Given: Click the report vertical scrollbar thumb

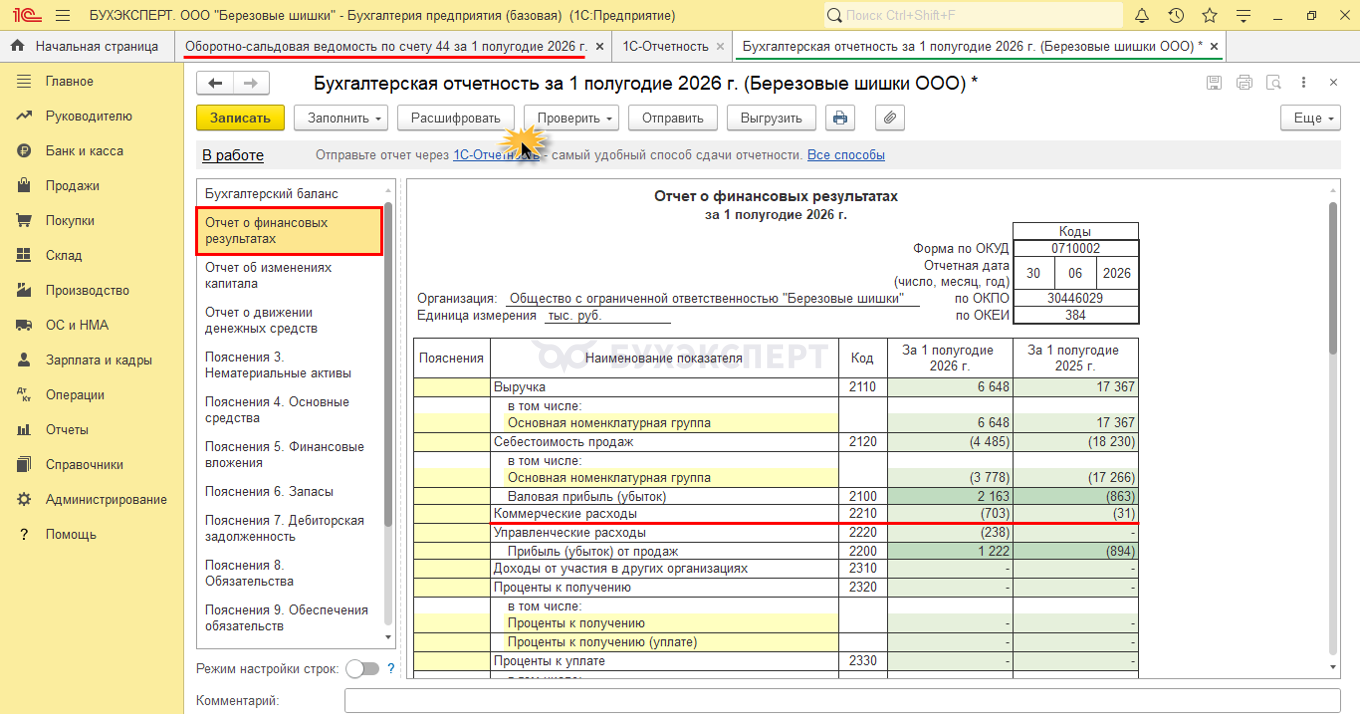Looking at the screenshot, I should pyautogui.click(x=1332, y=278).
